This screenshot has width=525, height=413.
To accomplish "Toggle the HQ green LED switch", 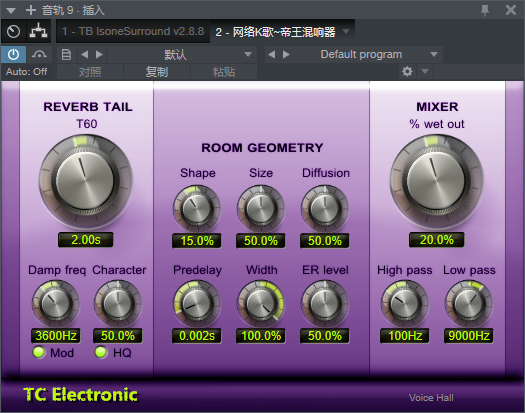I will 101,352.
